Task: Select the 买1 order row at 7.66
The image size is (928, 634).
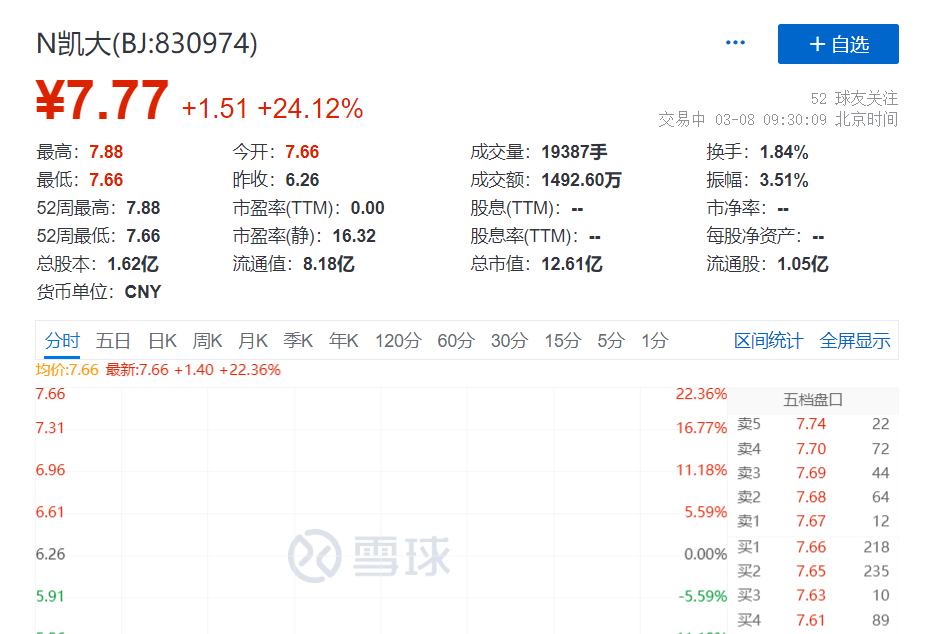Action: tap(813, 547)
